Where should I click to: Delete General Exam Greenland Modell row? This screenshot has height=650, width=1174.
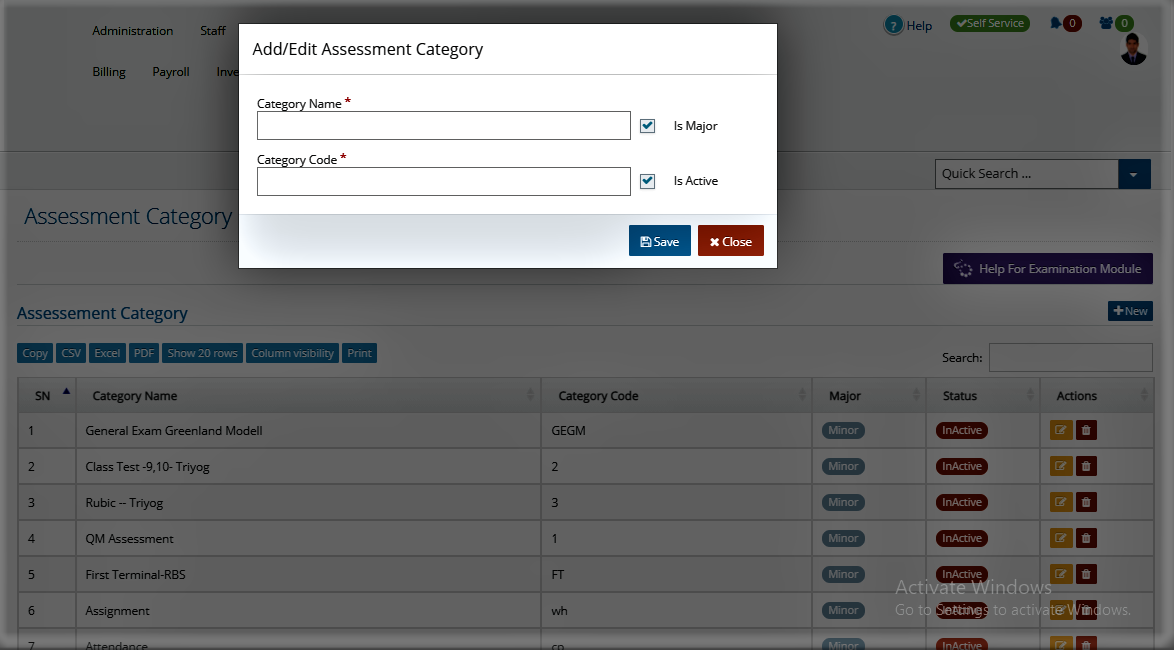coord(1086,431)
